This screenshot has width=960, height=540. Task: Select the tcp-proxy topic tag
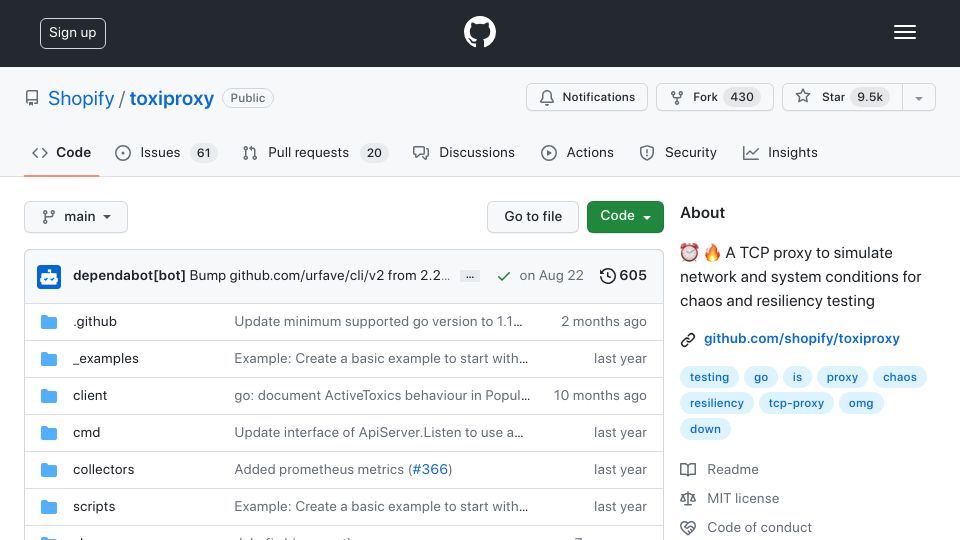(796, 403)
